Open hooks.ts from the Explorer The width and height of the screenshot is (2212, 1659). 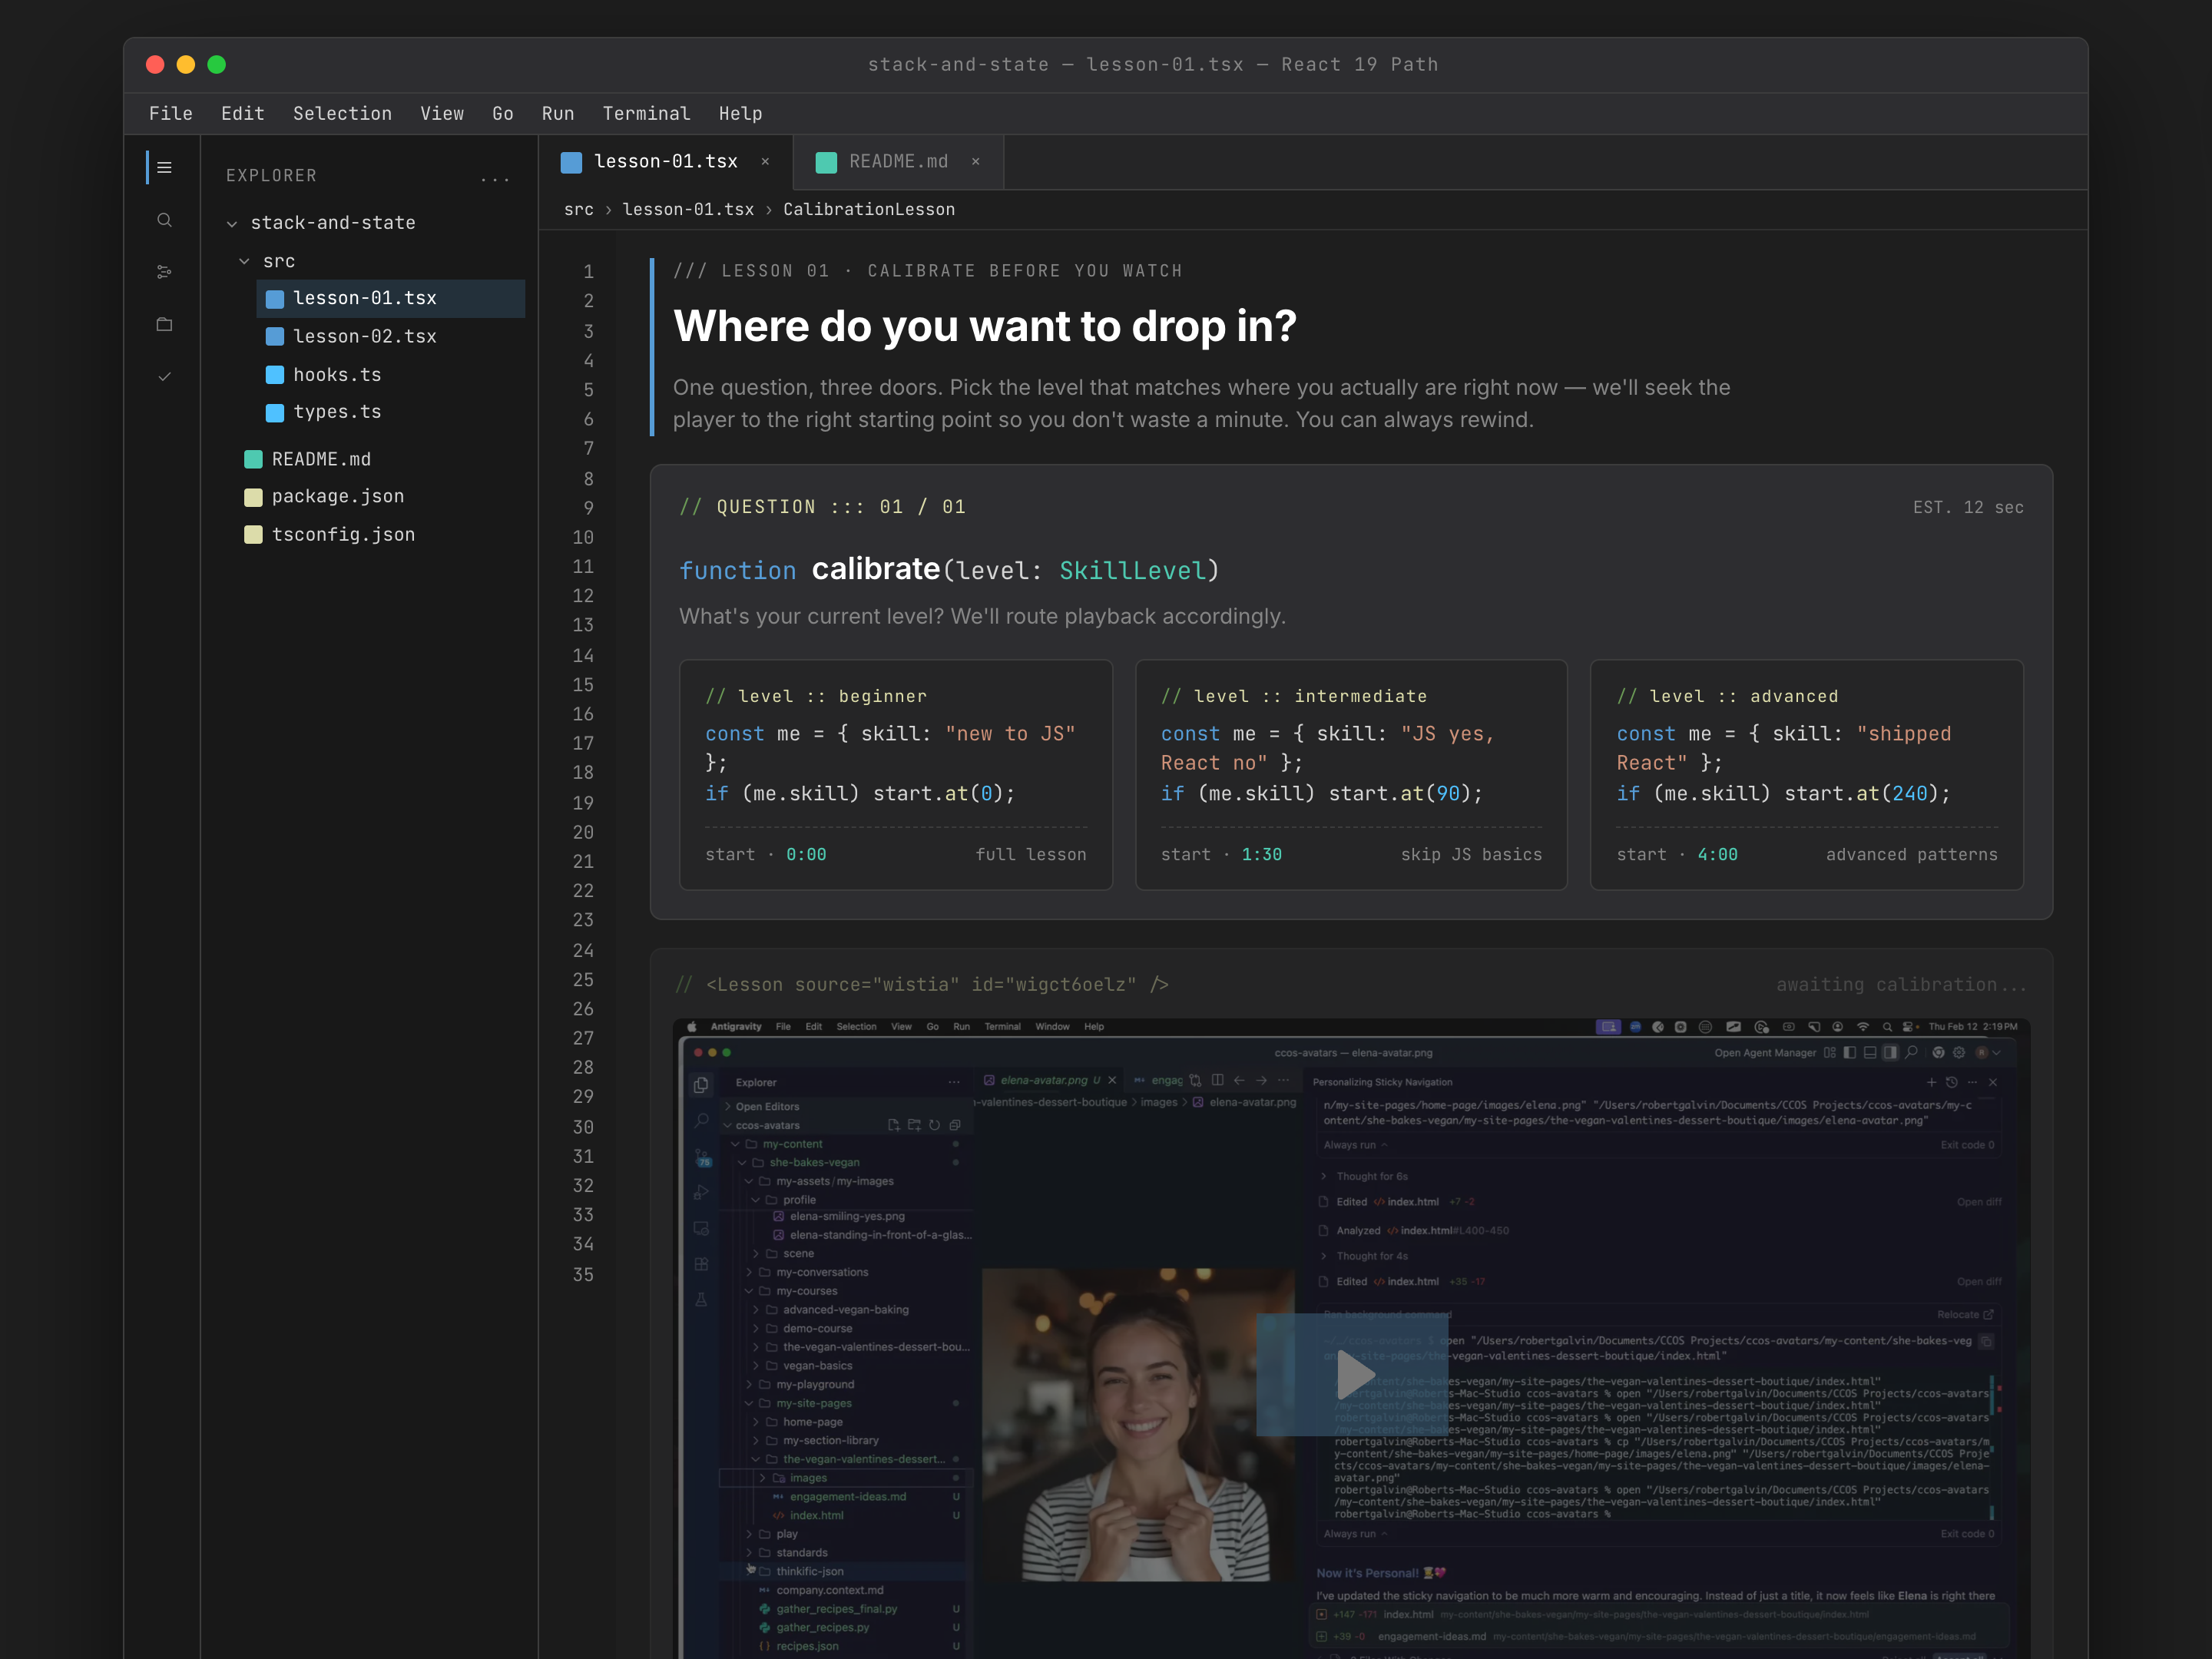(390, 375)
